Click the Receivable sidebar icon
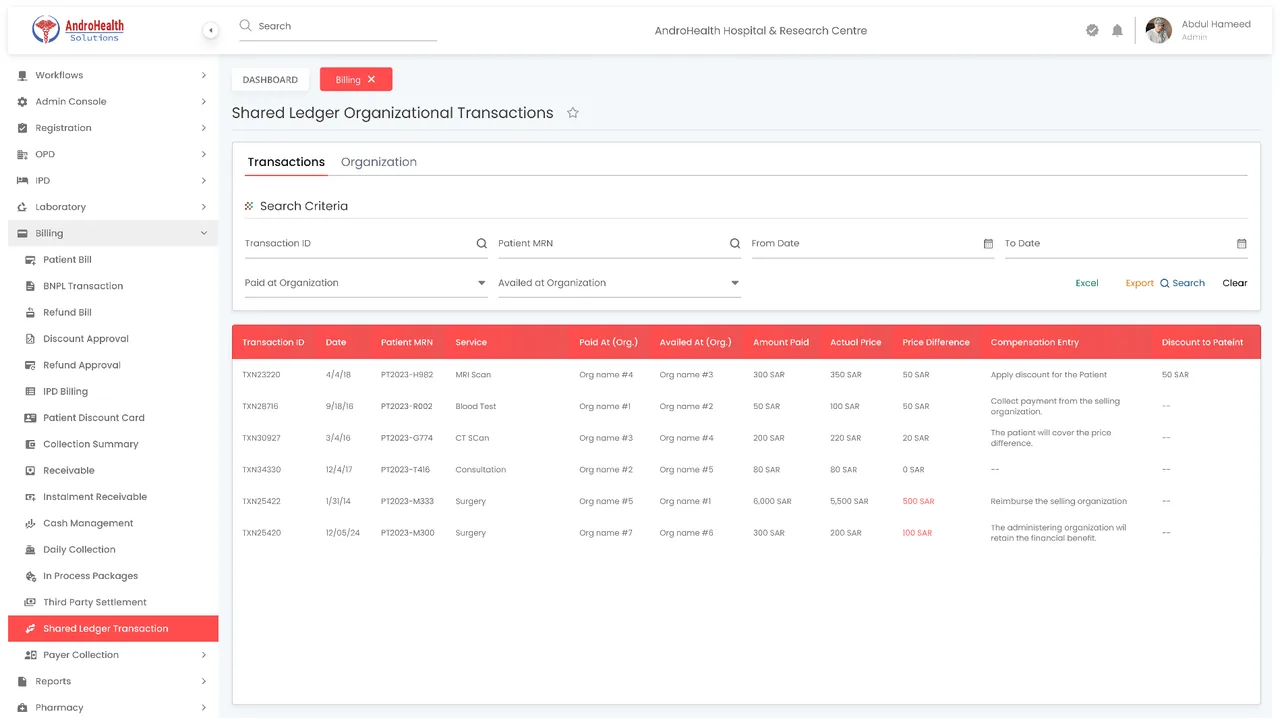 click(30, 471)
